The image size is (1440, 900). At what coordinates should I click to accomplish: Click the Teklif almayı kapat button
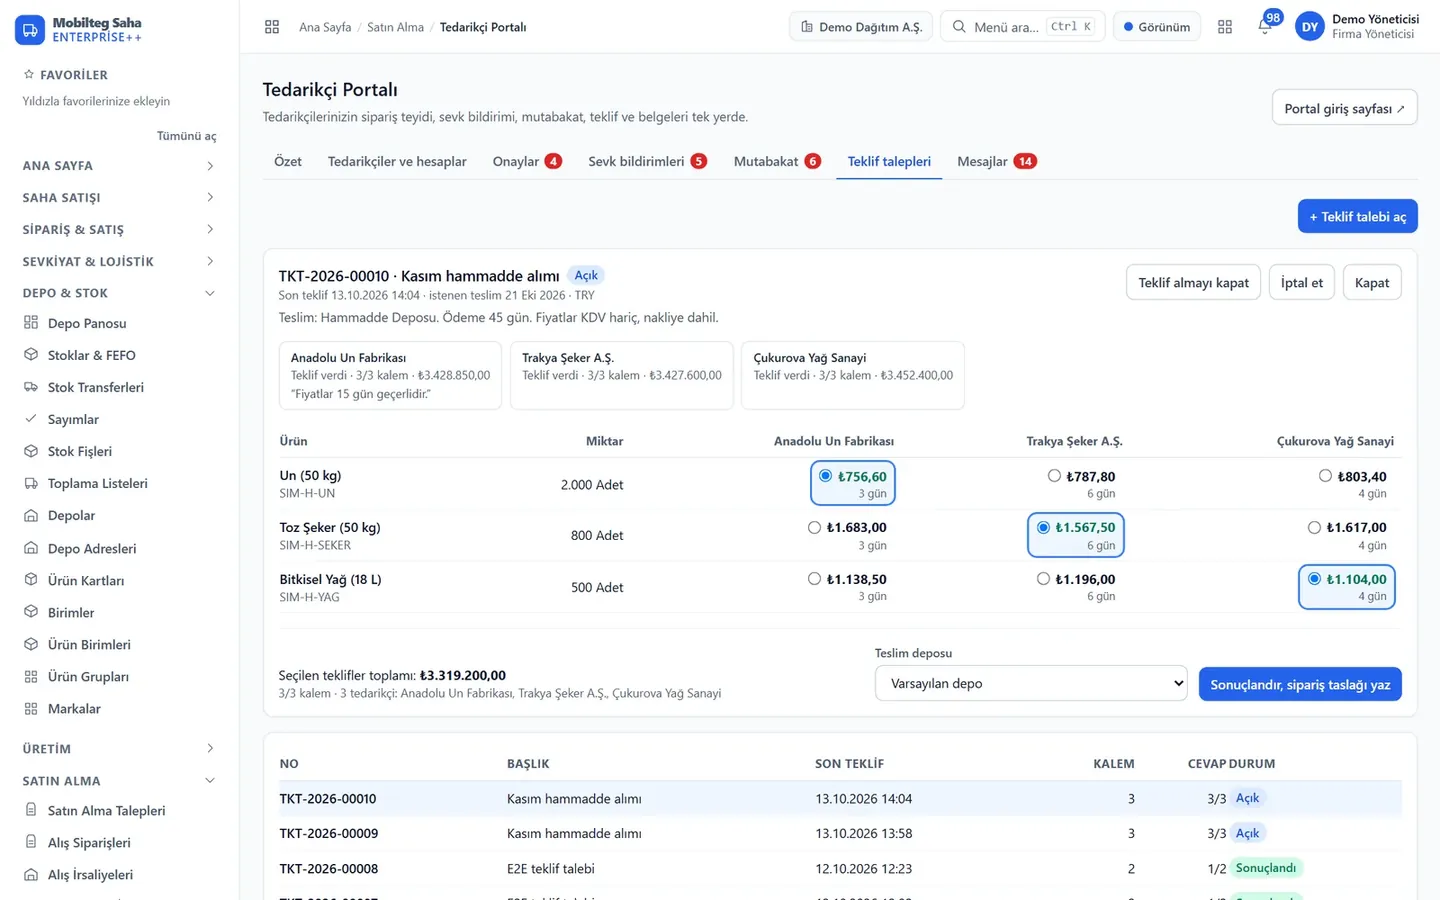(x=1193, y=282)
